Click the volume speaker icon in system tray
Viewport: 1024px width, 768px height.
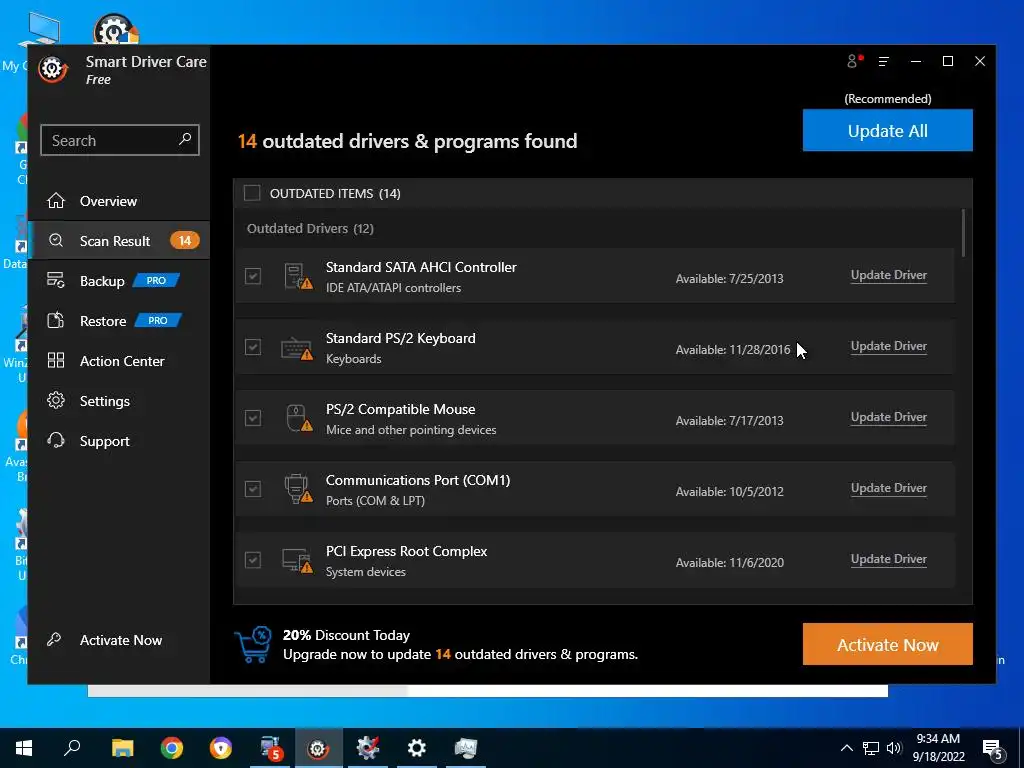click(894, 748)
